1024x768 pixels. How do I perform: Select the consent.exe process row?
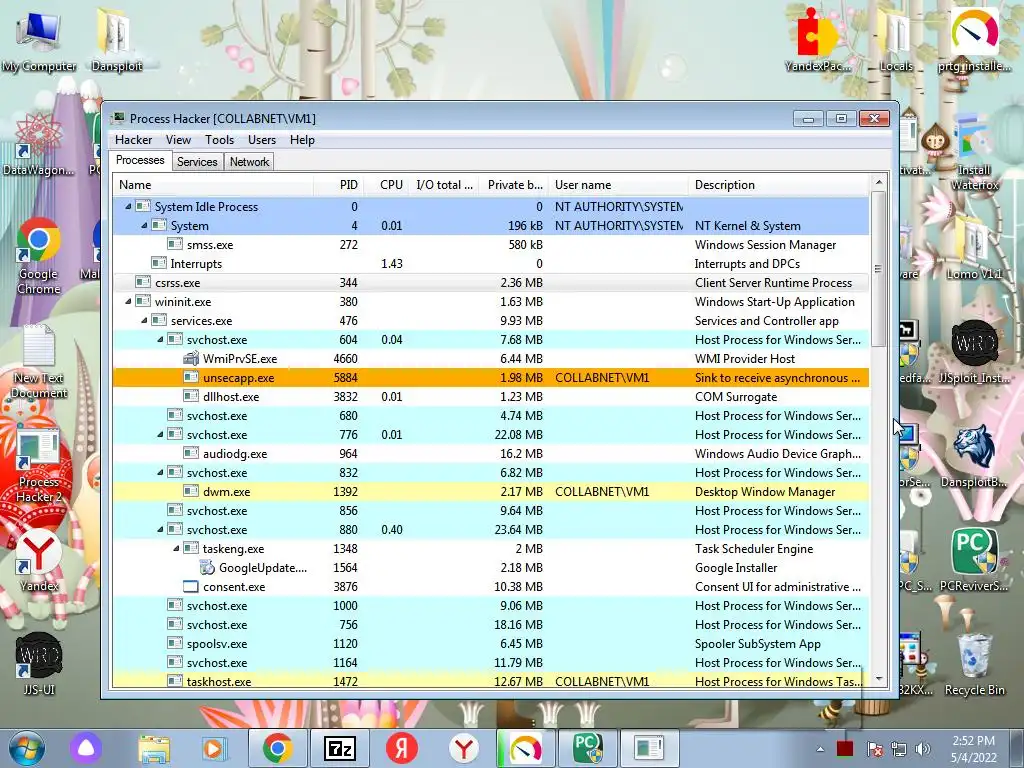491,586
